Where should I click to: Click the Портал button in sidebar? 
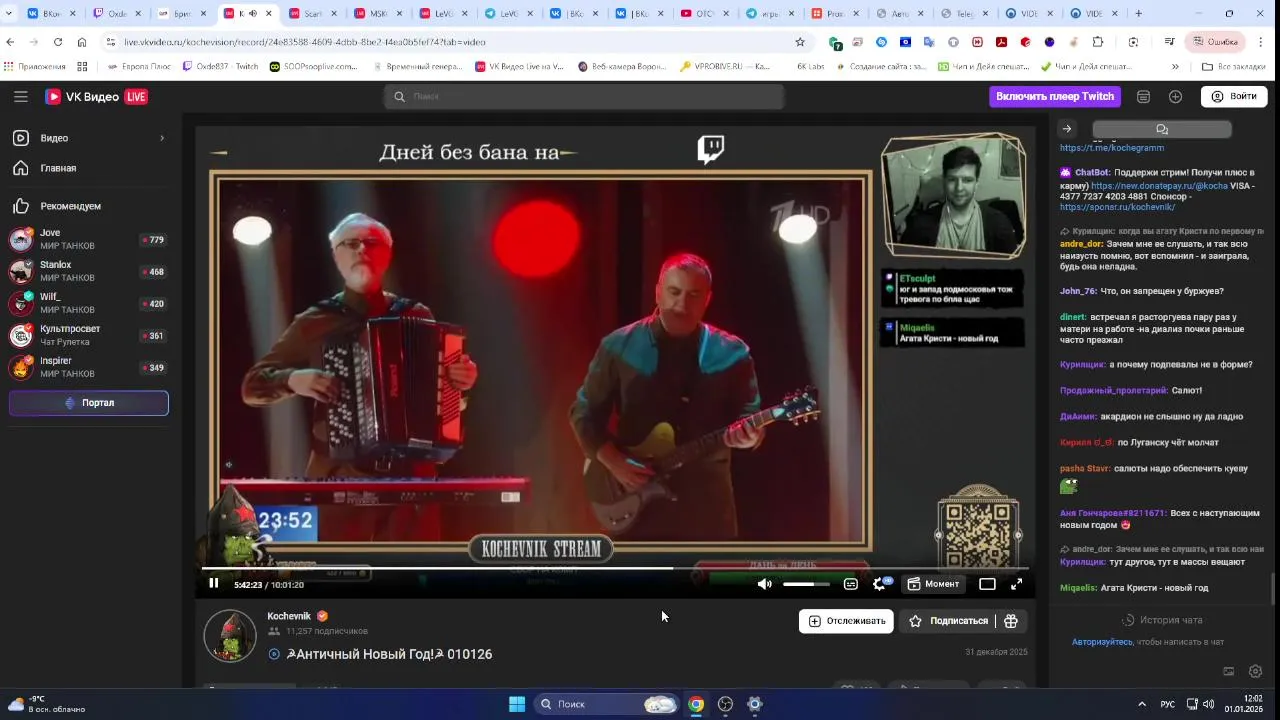(x=89, y=403)
